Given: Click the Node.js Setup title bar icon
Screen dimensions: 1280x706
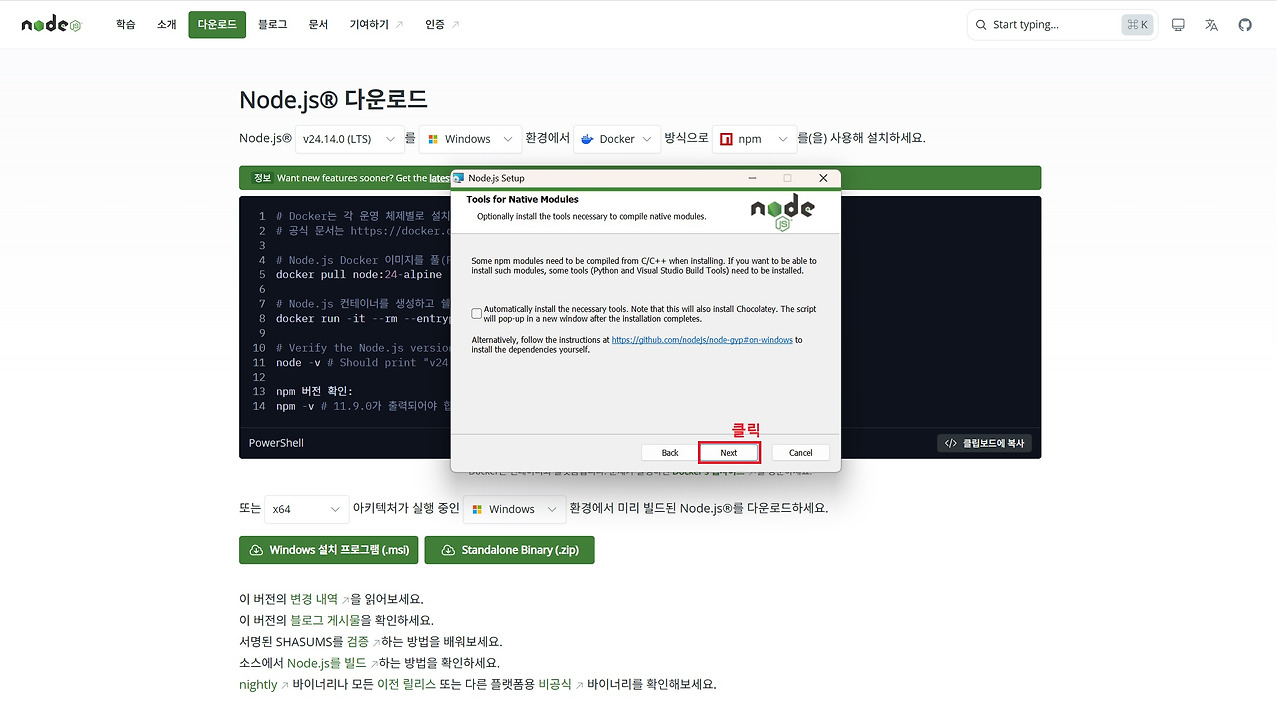Looking at the screenshot, I should click(459, 178).
